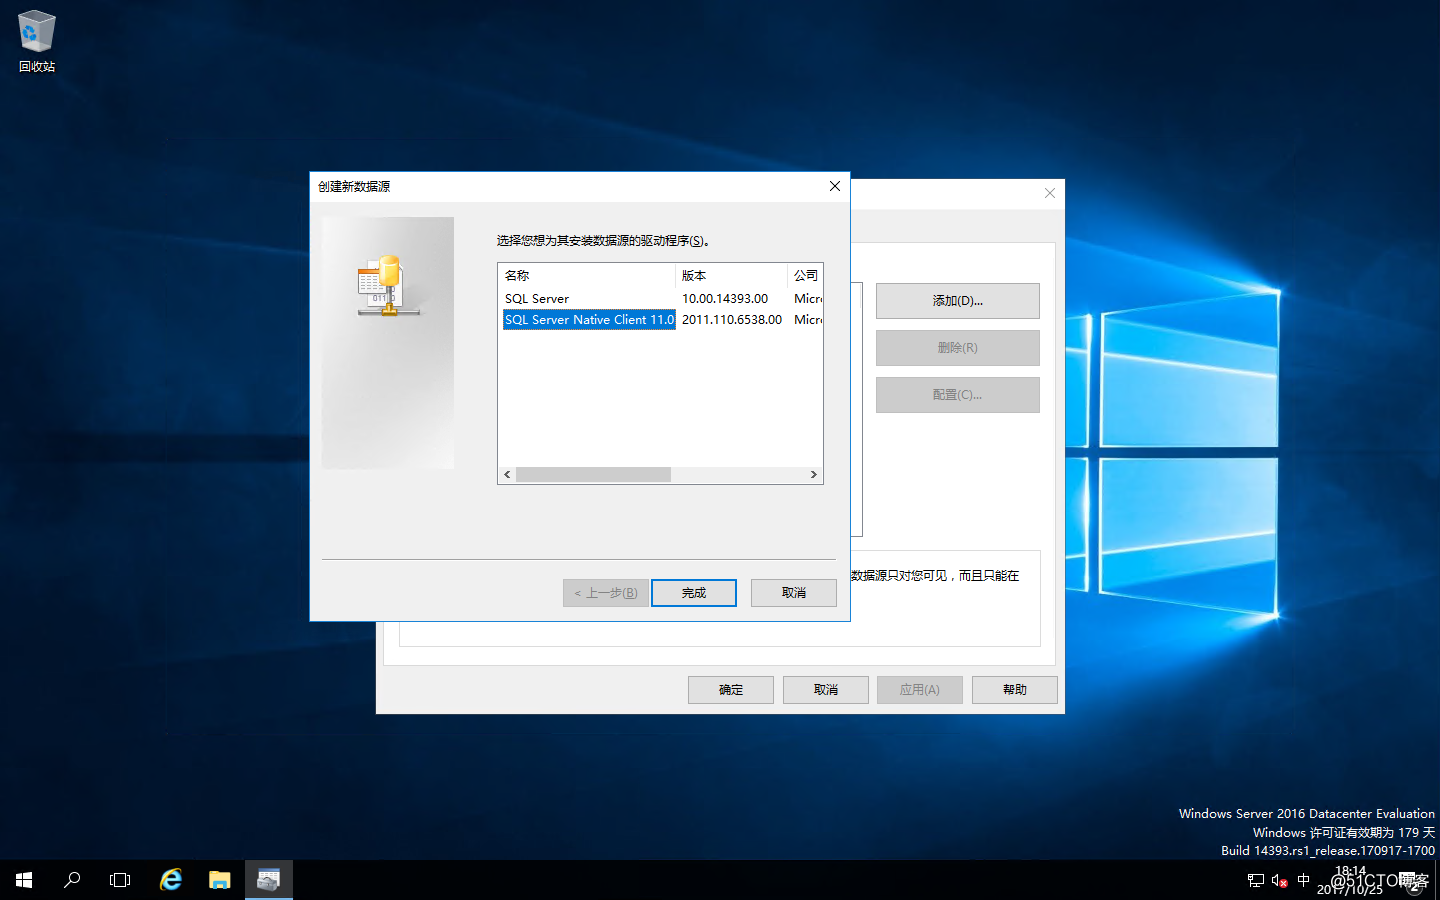Launch Internet Explorer from the taskbar
This screenshot has height=900, width=1440.
click(x=171, y=880)
